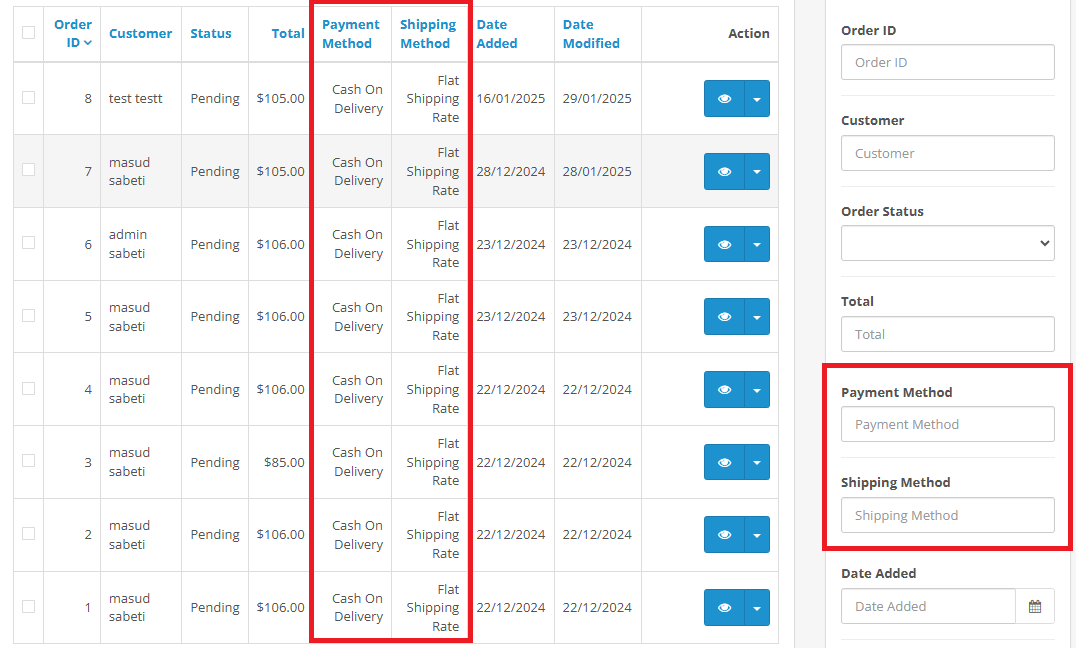Screen dimensions: 1076x648
Task: Sort orders by Customer column header
Action: tap(140, 33)
